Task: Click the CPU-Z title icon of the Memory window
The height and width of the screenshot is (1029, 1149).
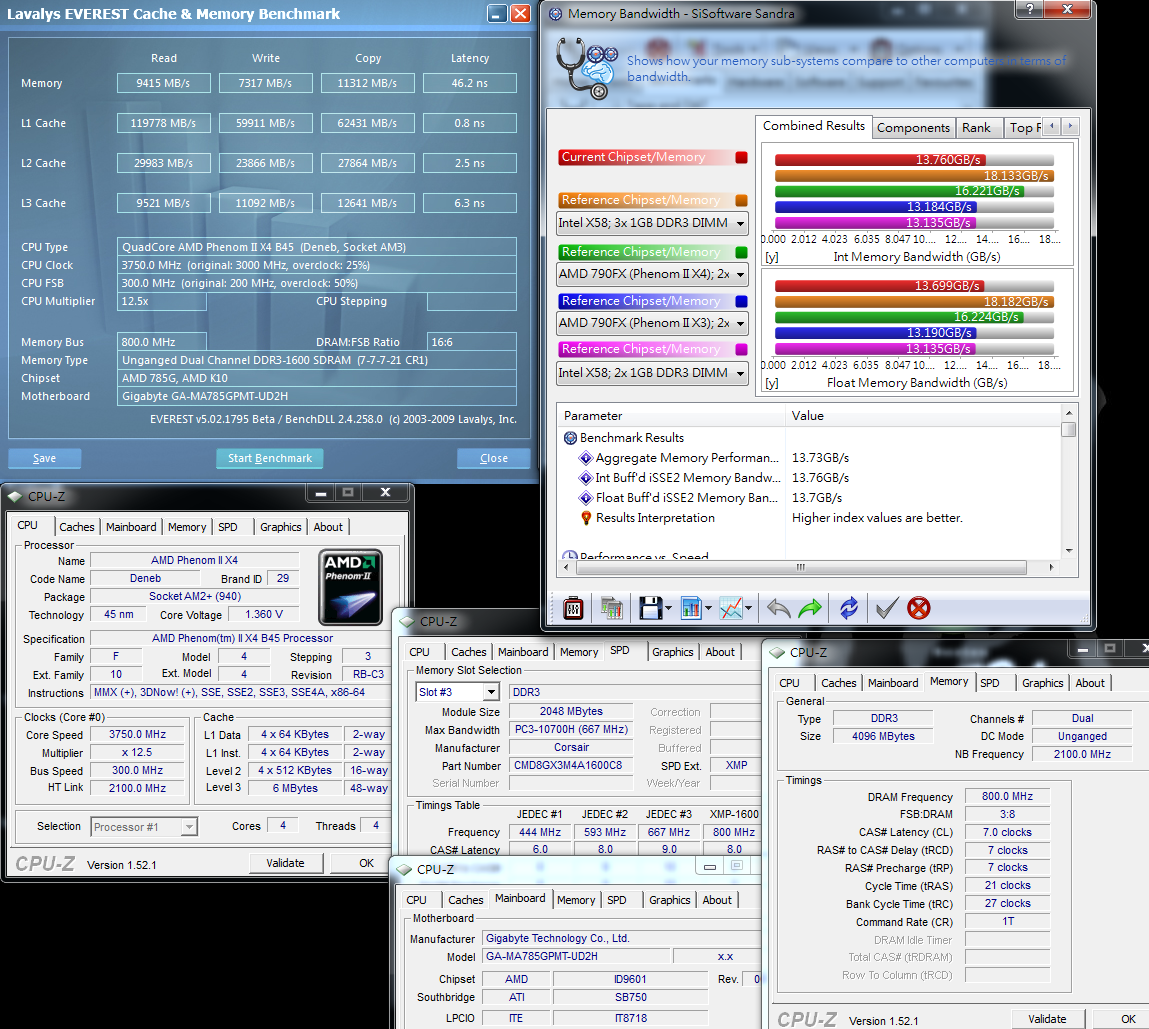Action: coord(777,652)
